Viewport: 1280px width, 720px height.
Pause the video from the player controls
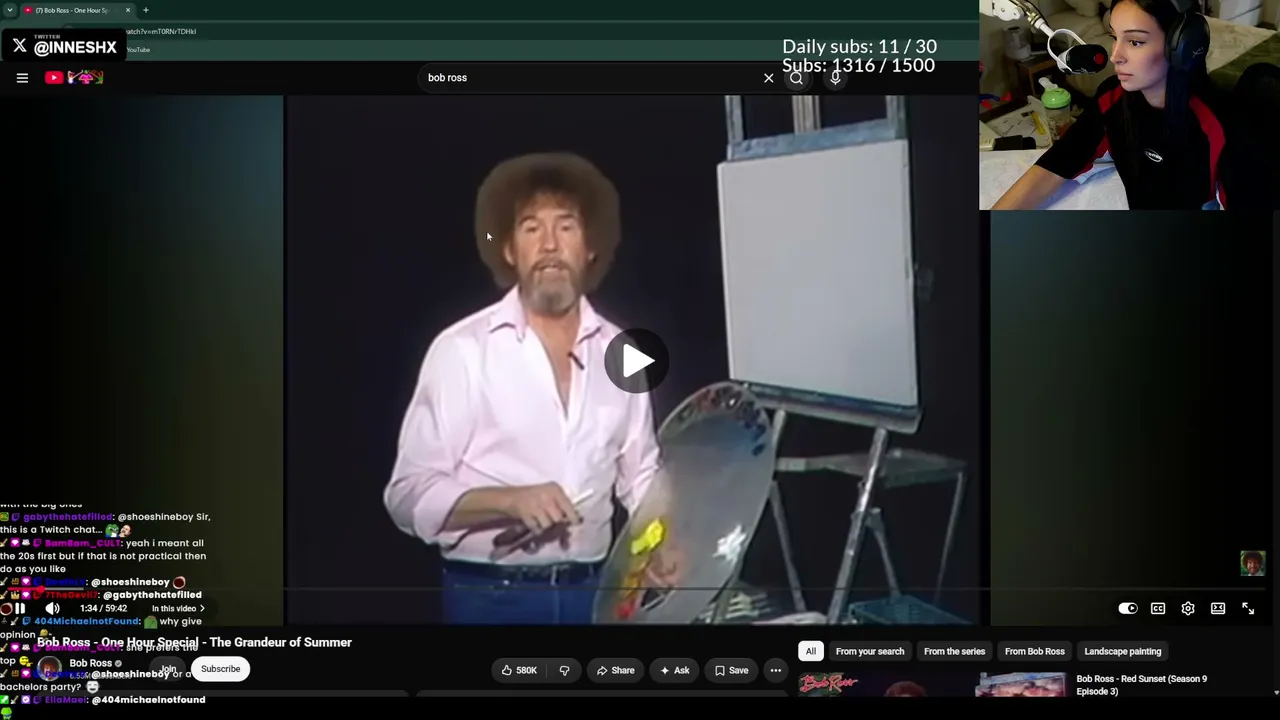click(19, 608)
